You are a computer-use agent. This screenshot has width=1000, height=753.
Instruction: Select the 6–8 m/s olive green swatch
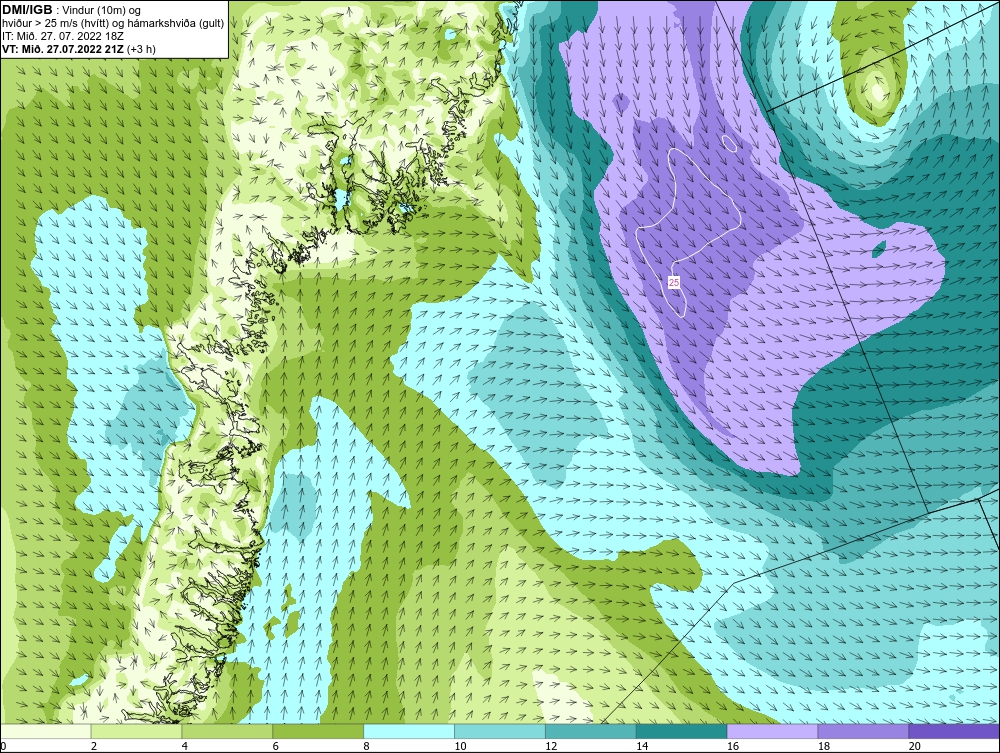tap(318, 731)
